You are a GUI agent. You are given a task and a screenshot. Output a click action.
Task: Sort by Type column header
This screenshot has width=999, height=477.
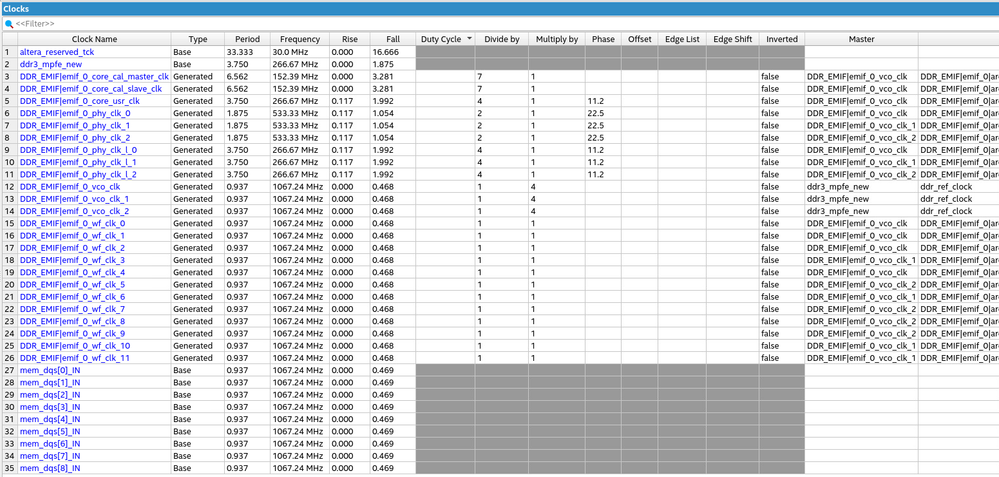point(198,39)
